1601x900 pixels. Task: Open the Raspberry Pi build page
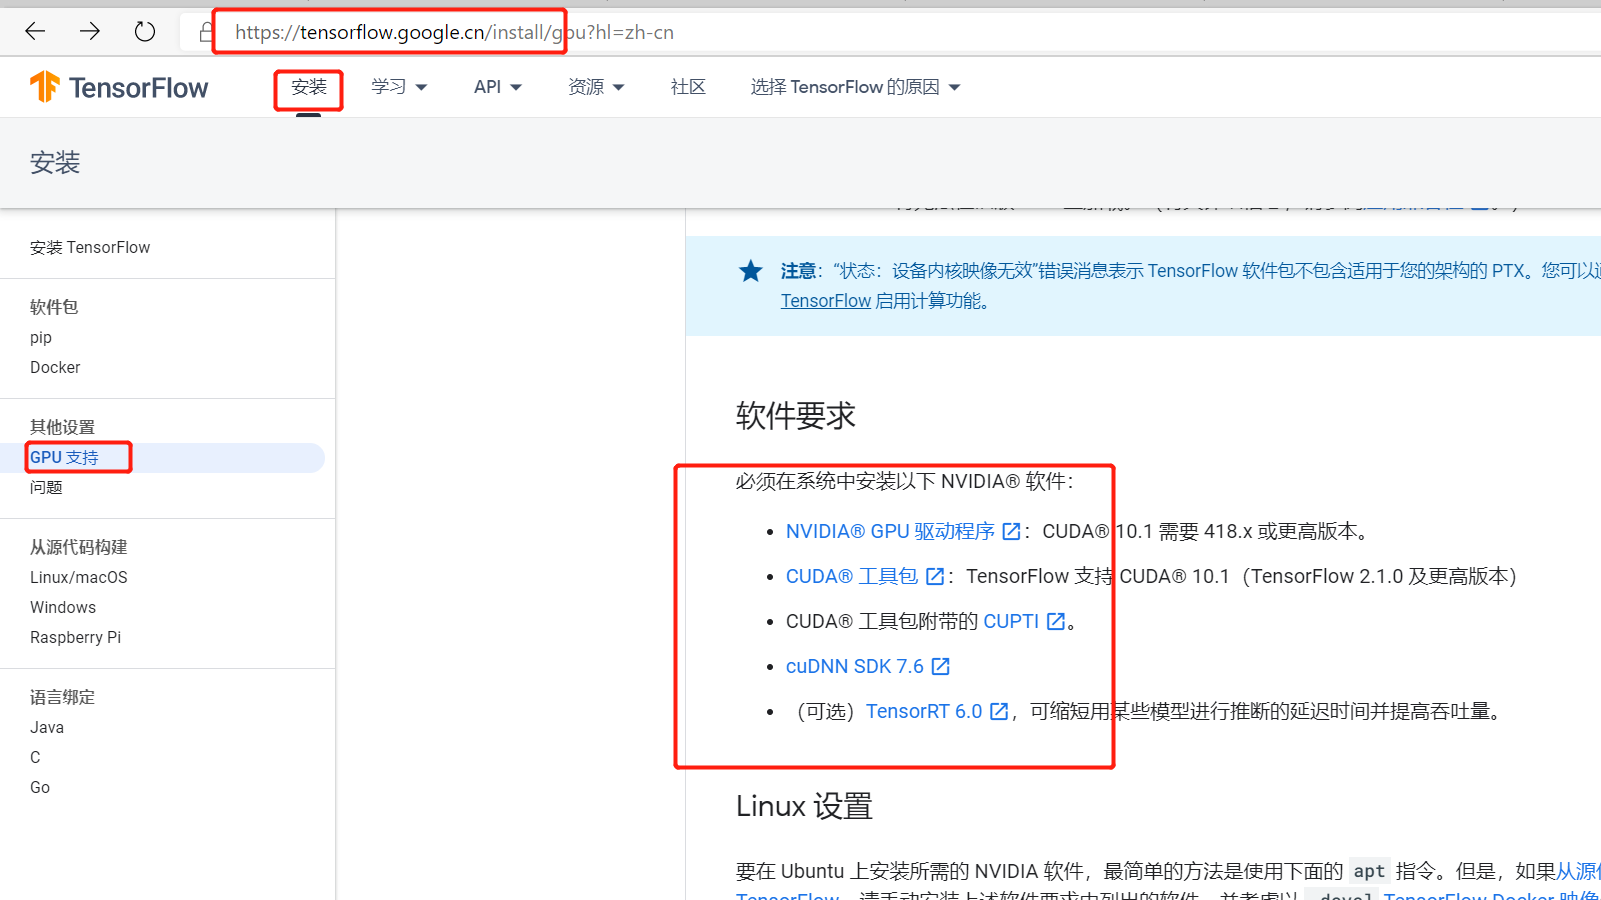[x=75, y=637]
